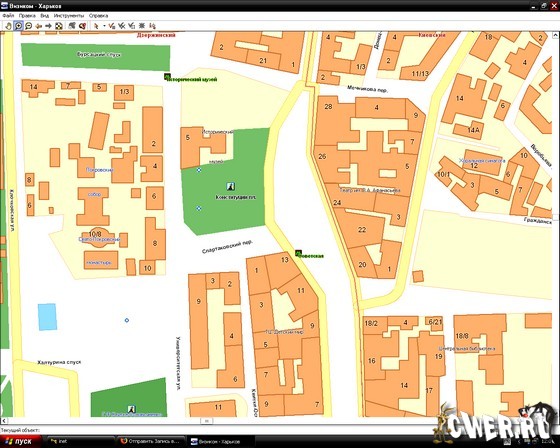
Task: Open the Вид menu
Action: coord(44,16)
